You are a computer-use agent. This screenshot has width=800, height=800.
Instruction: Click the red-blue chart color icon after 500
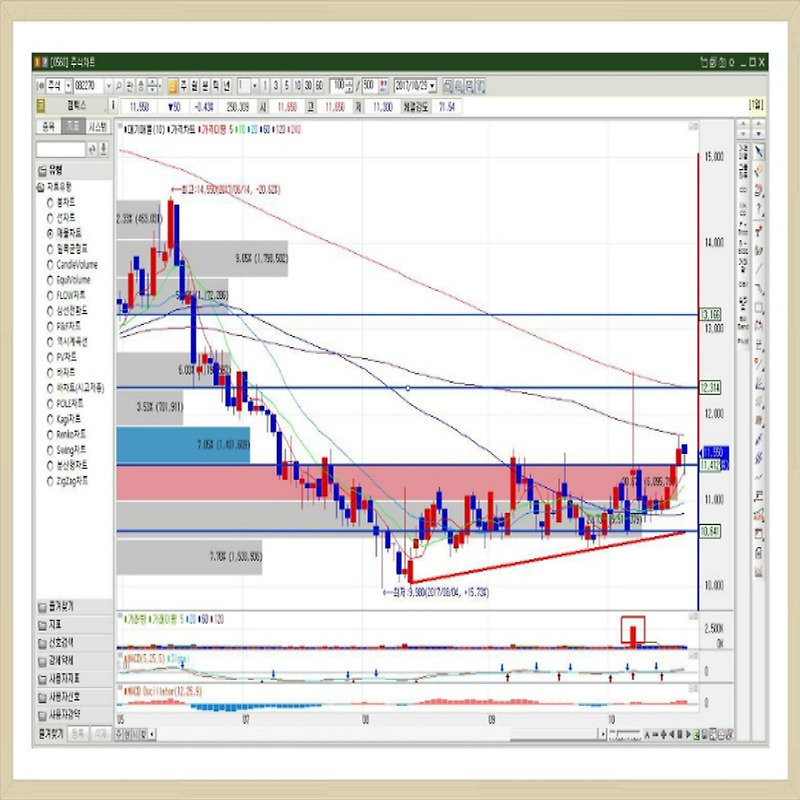click(x=384, y=86)
